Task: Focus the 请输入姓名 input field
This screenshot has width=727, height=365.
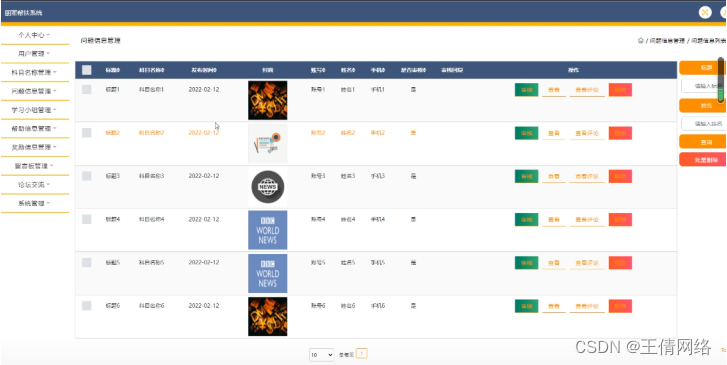Action: click(704, 123)
